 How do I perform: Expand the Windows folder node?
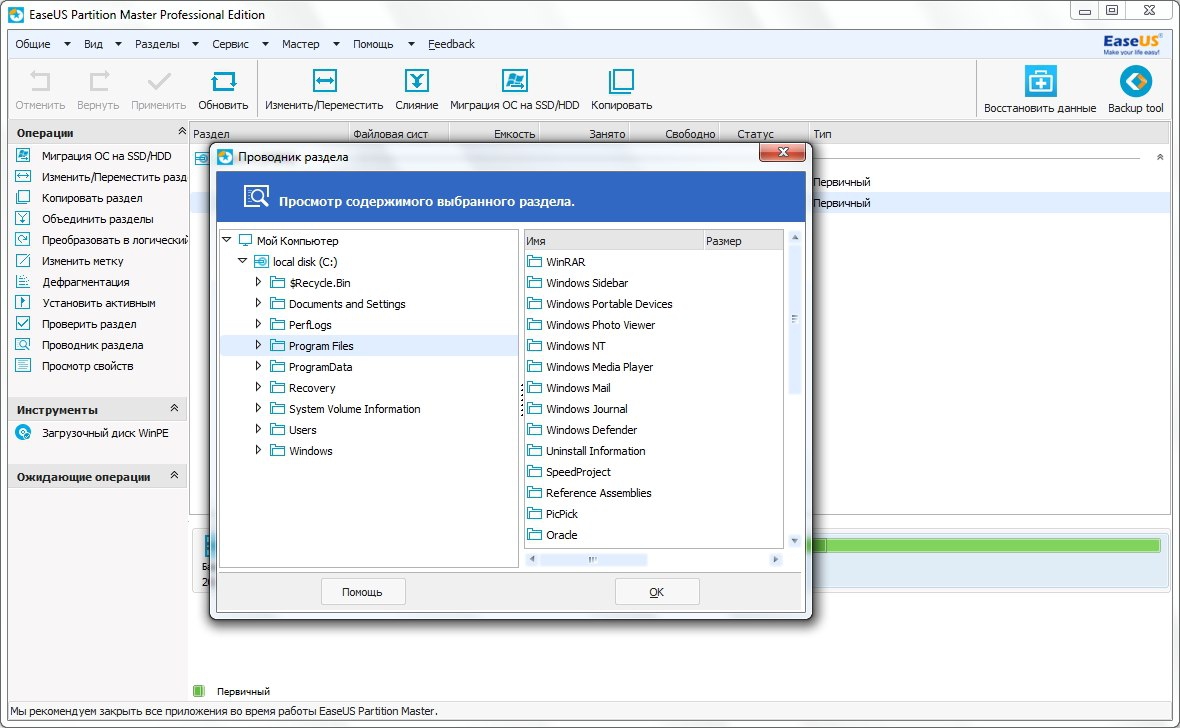258,451
